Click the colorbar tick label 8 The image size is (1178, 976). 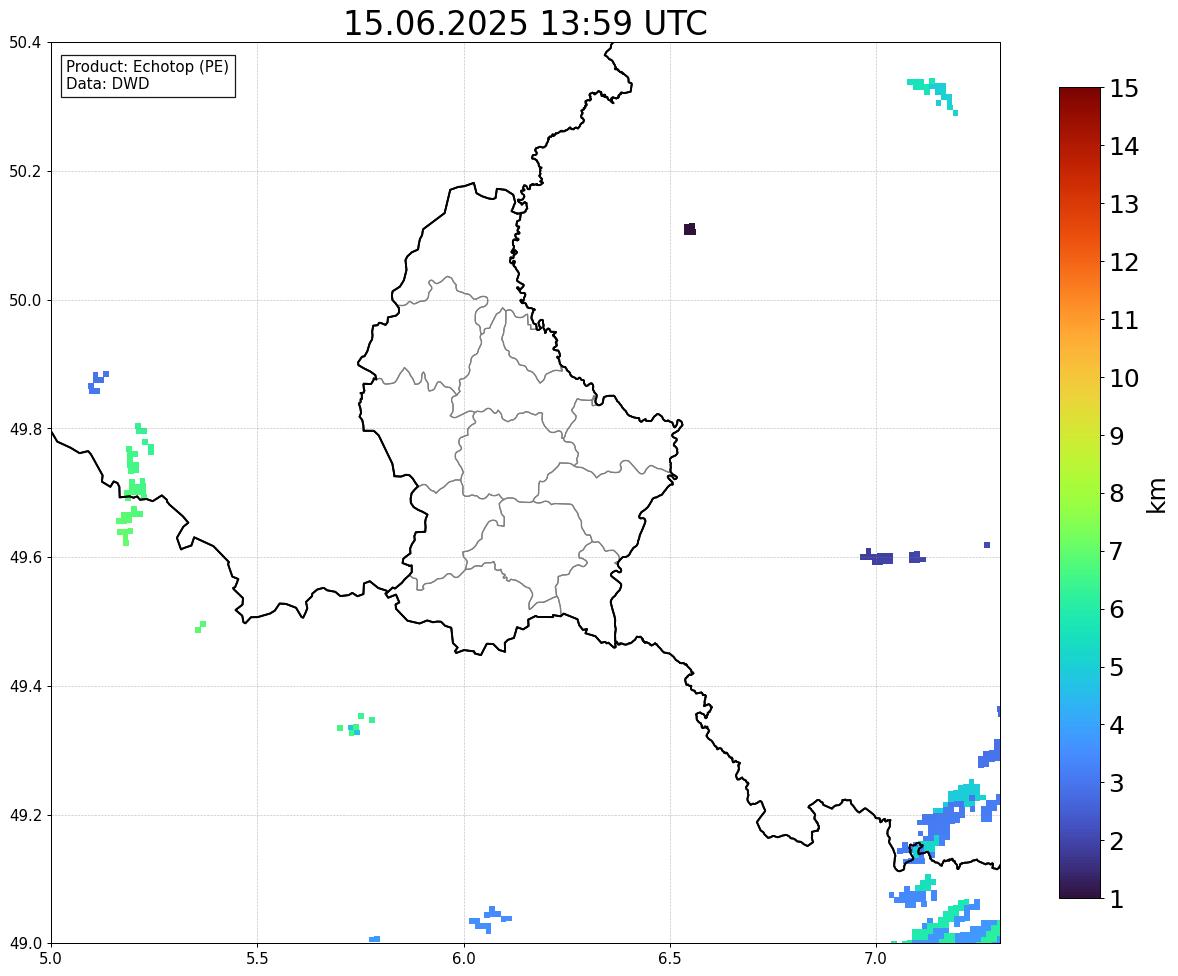[1117, 494]
